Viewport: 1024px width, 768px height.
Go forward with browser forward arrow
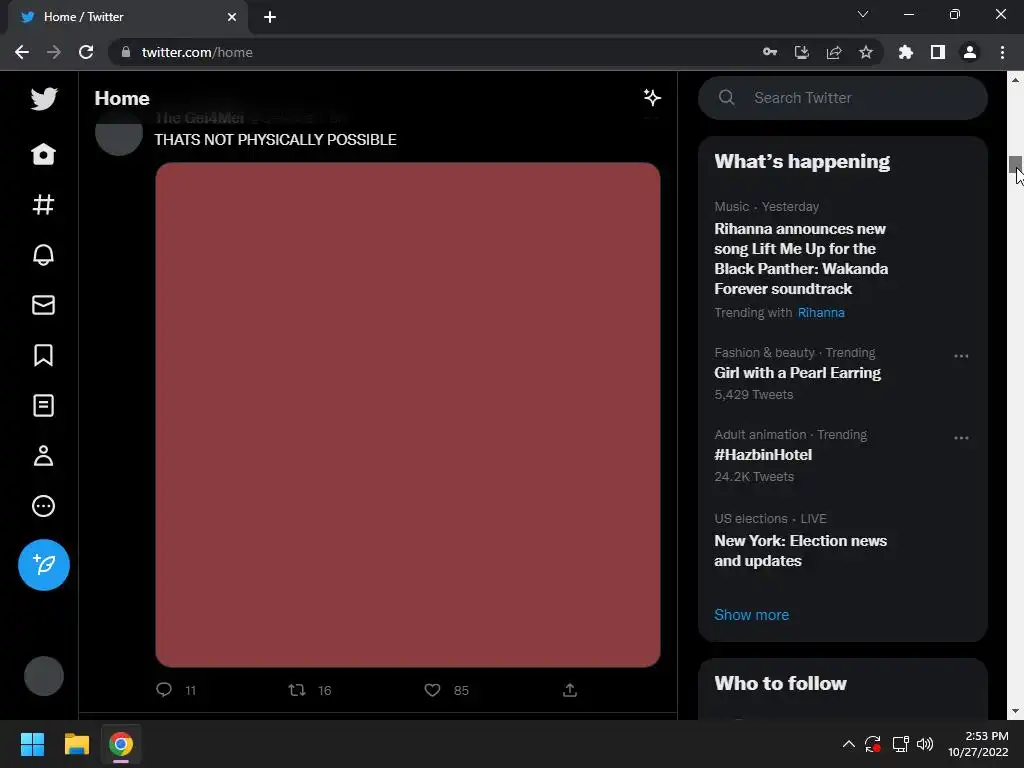click(54, 52)
